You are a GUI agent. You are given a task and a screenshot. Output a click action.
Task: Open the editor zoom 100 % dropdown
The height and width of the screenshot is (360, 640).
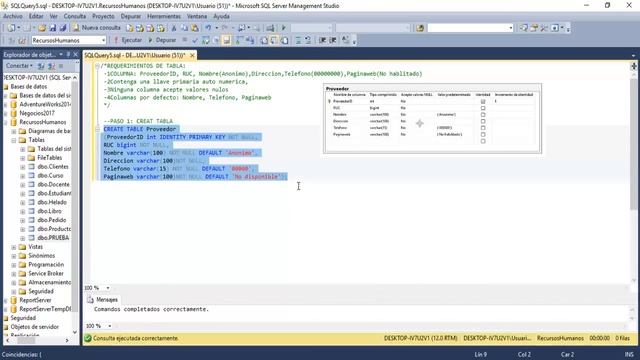[108, 288]
